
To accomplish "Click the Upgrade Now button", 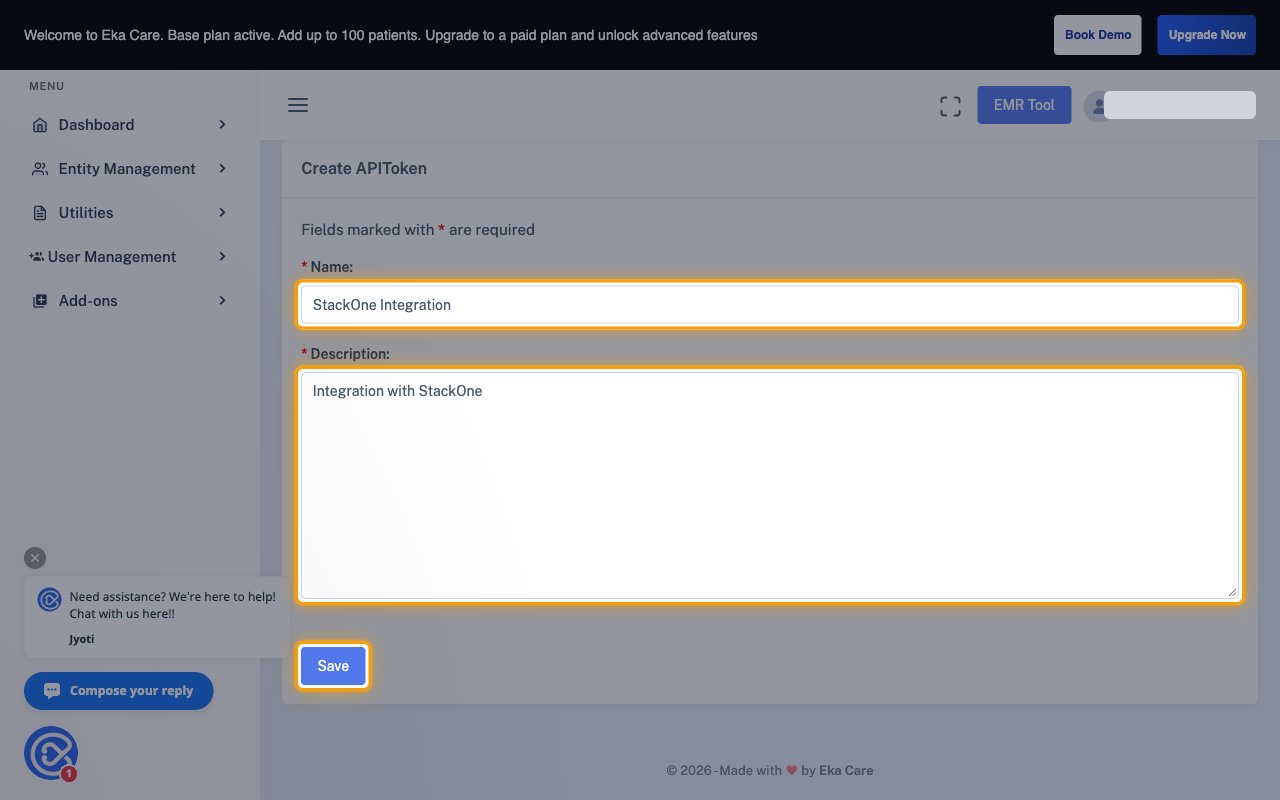I will point(1207,35).
